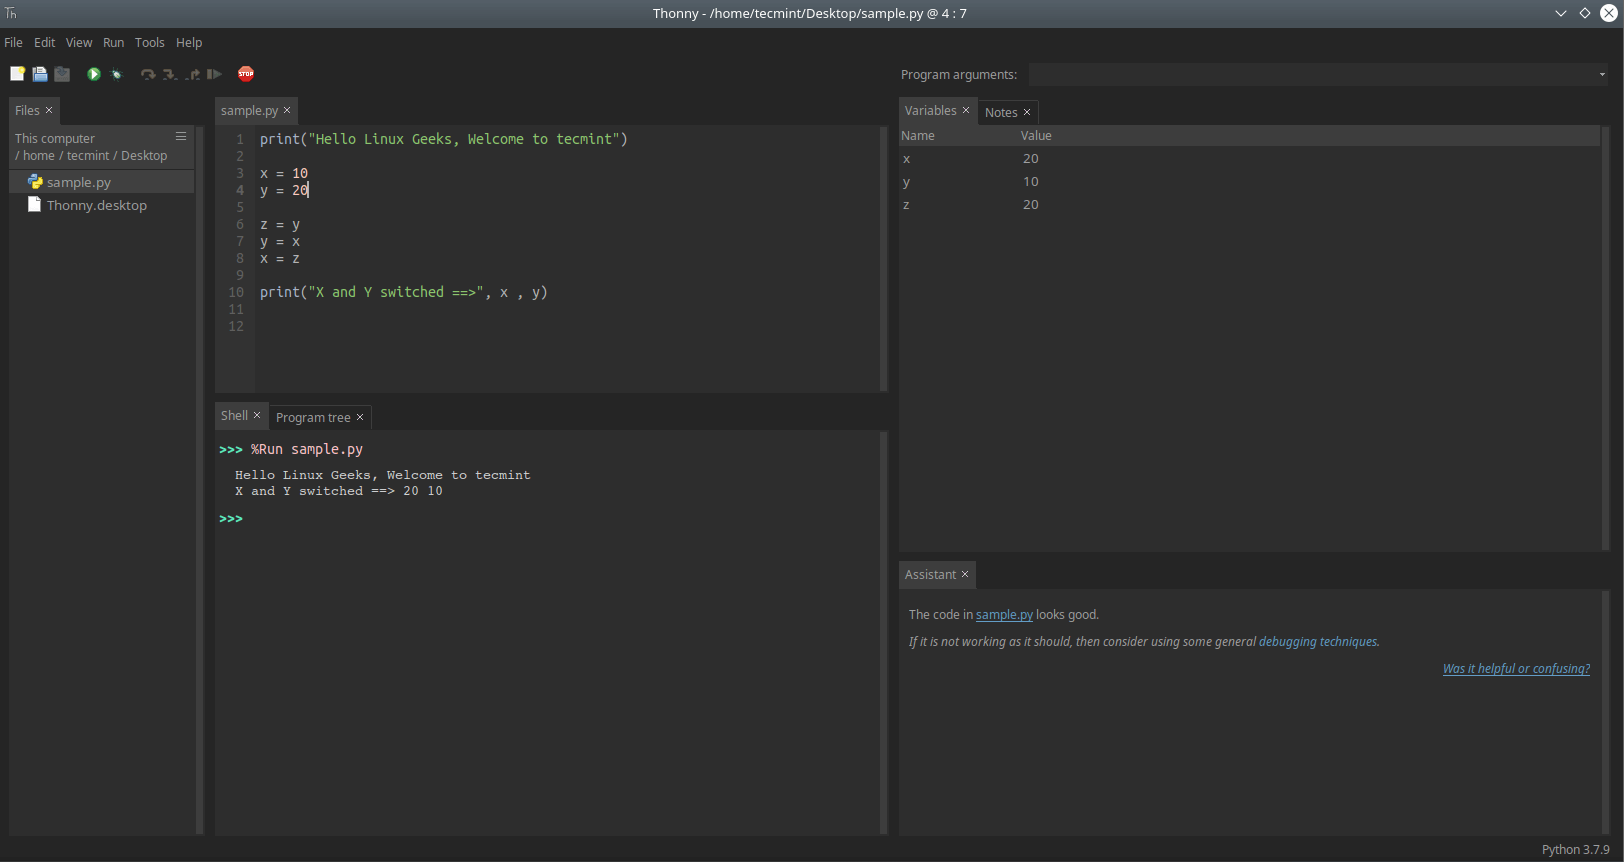Select Thonny.desktop in the Files list
Viewport: 1624px width, 862px height.
click(96, 205)
